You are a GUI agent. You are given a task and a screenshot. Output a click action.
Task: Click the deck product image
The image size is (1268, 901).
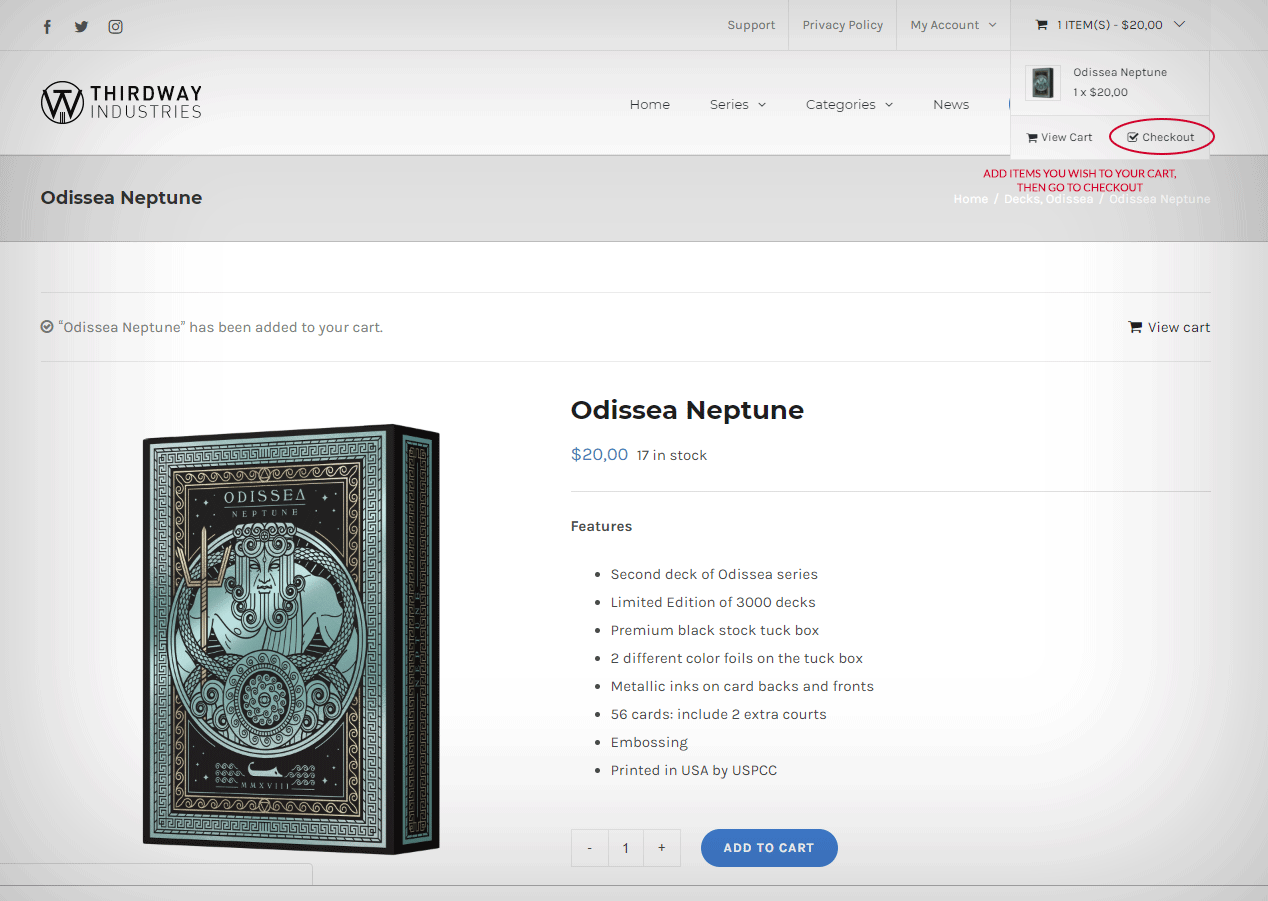pos(291,639)
